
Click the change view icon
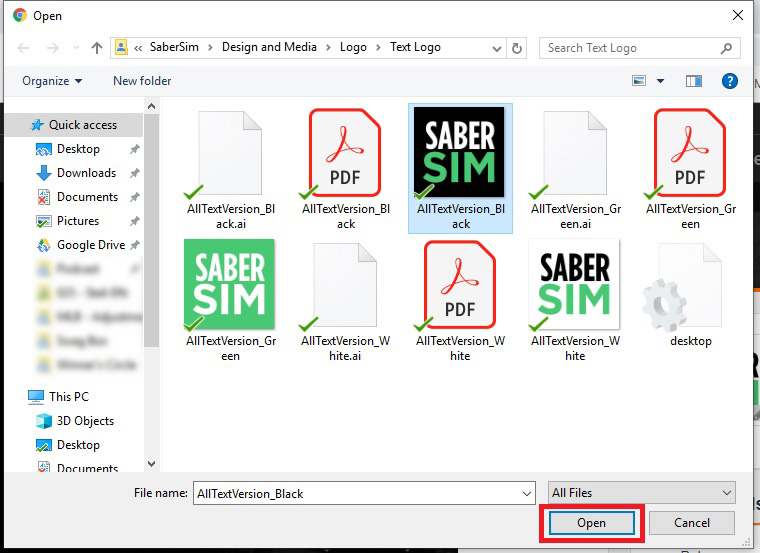coord(639,81)
